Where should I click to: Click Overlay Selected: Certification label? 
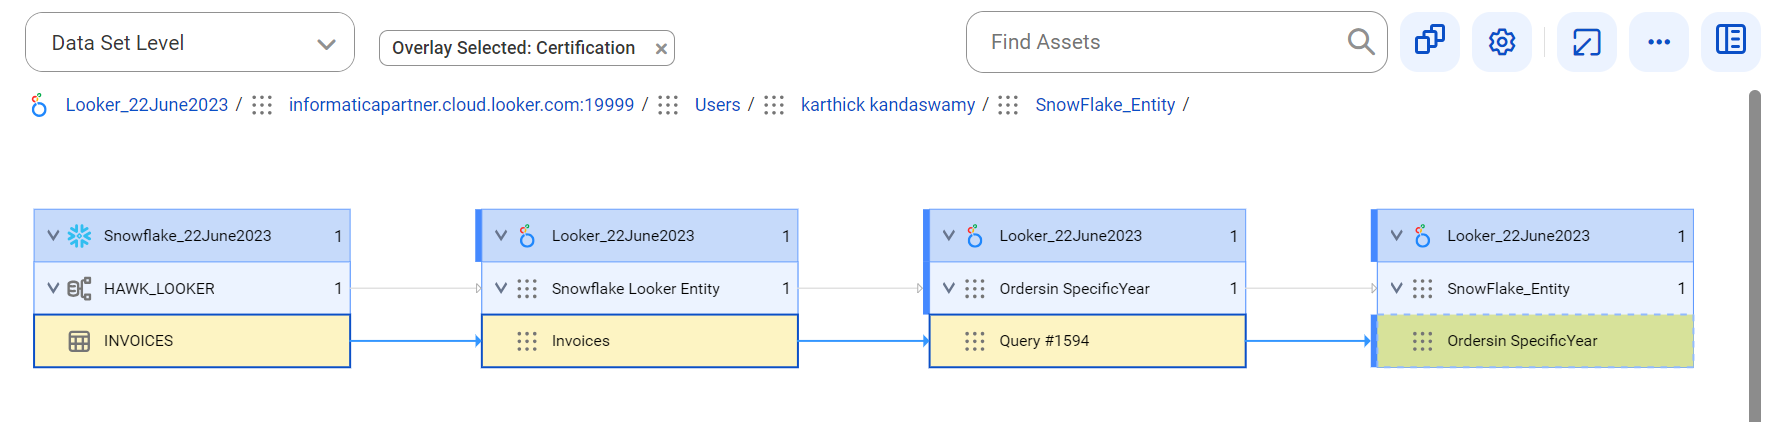513,48
